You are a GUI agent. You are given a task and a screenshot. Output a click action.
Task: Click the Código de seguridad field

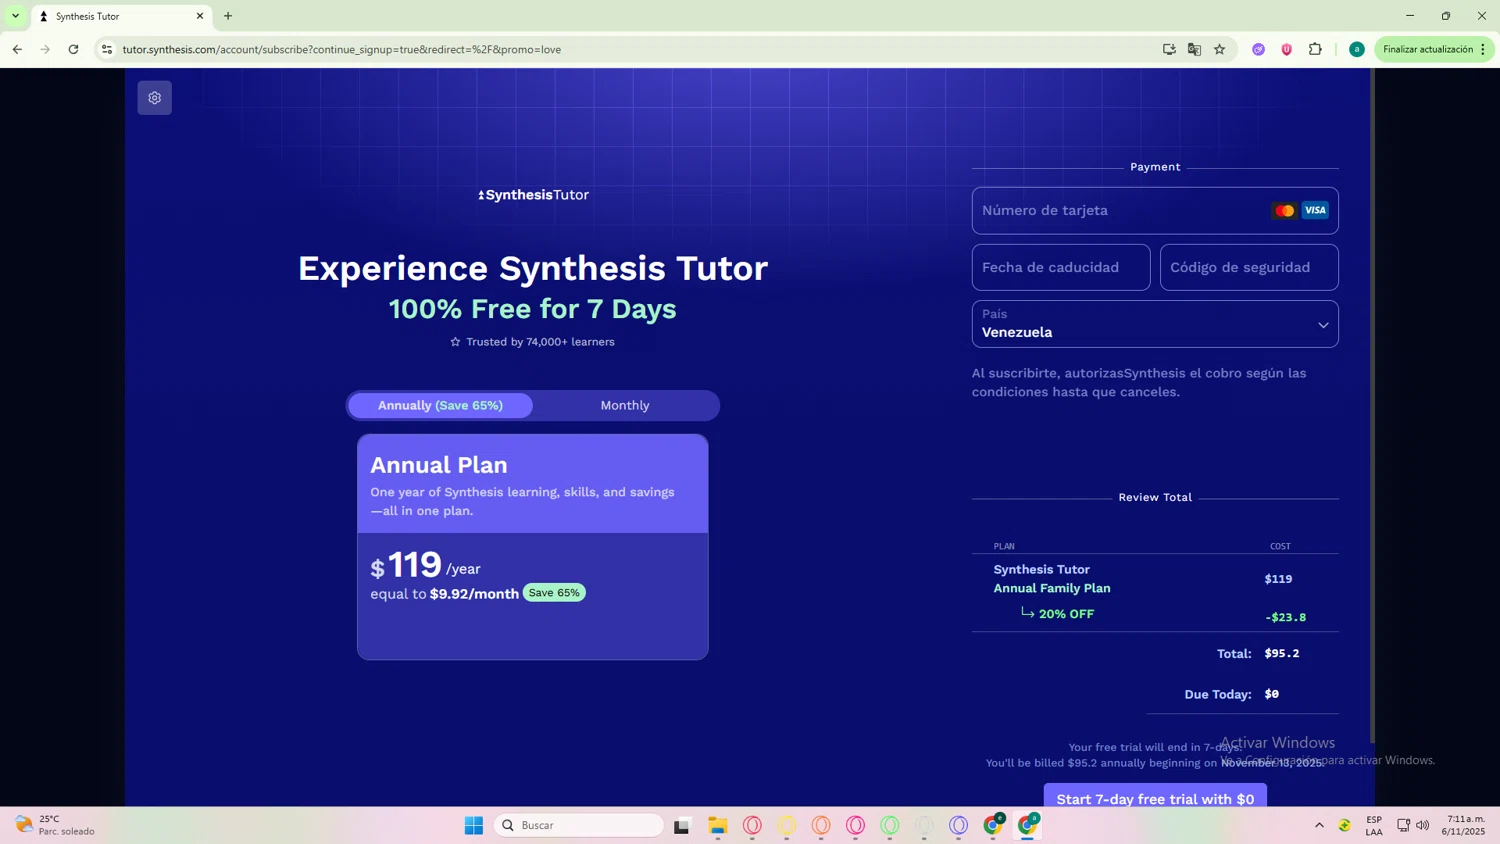pyautogui.click(x=1249, y=268)
